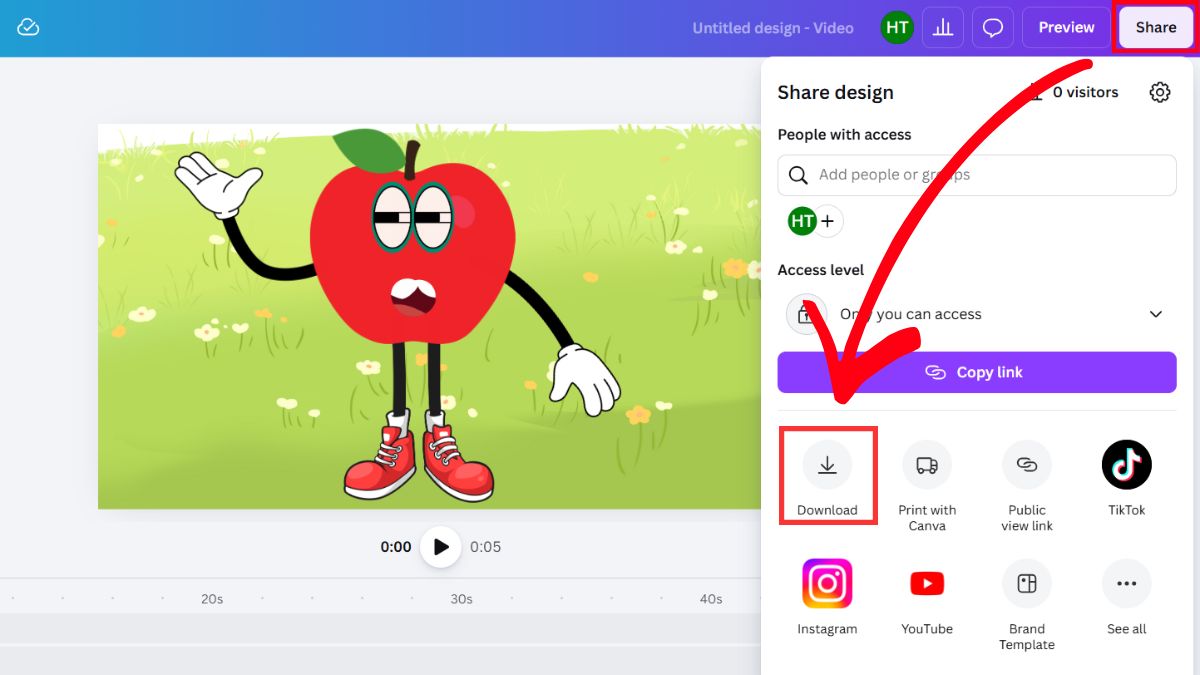Open the analytics chart icon
Viewport: 1200px width, 675px height.
pos(942,28)
